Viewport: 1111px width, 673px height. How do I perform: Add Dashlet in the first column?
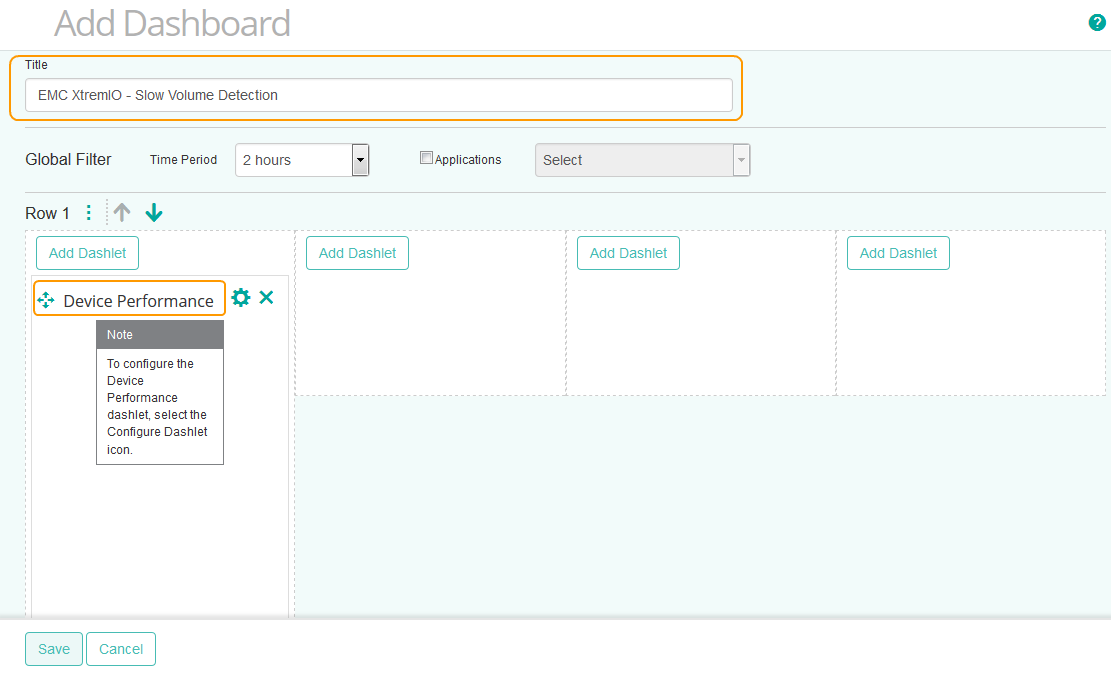87,253
